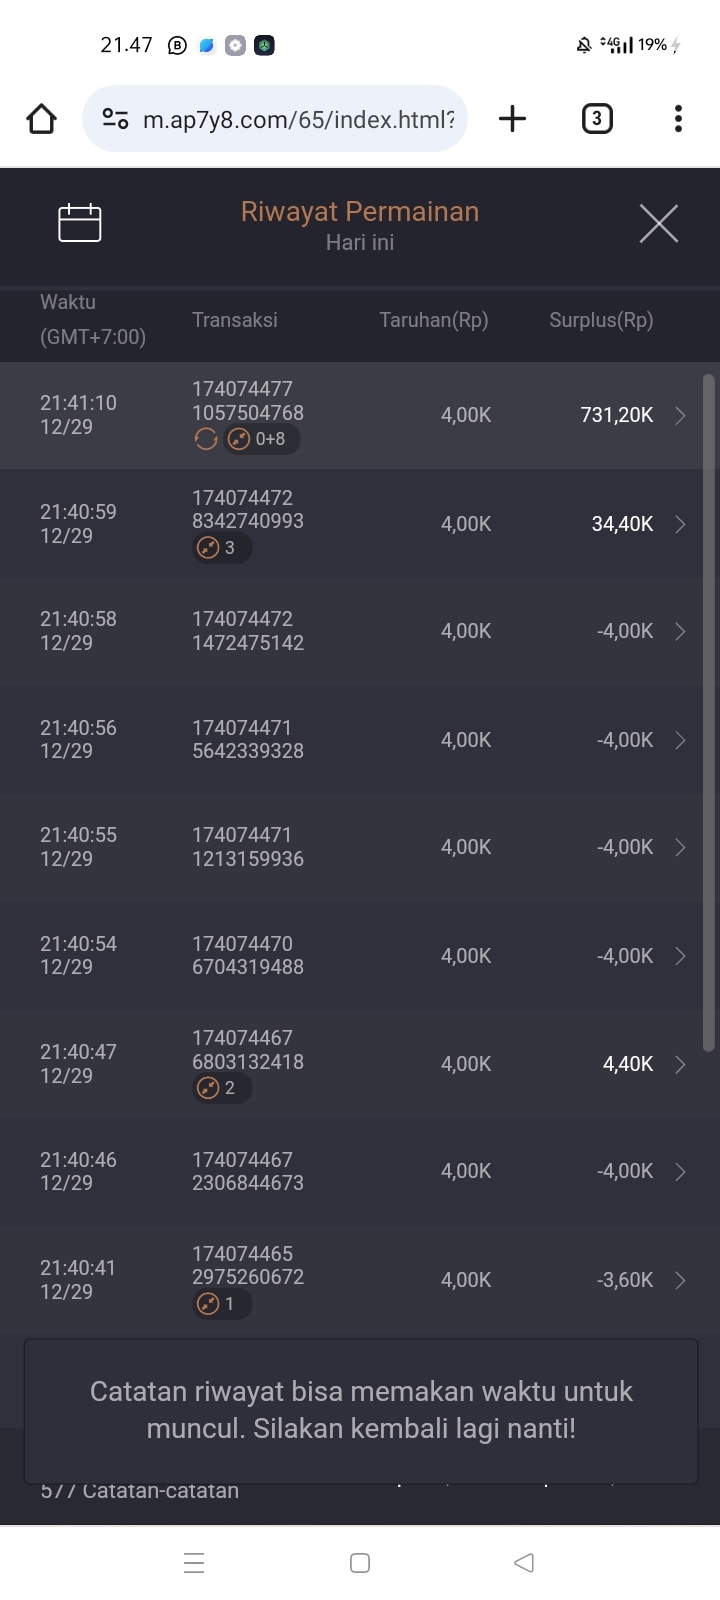Expand the 4,40K surplus row chevron
The height and width of the screenshot is (1600, 720).
click(681, 1065)
